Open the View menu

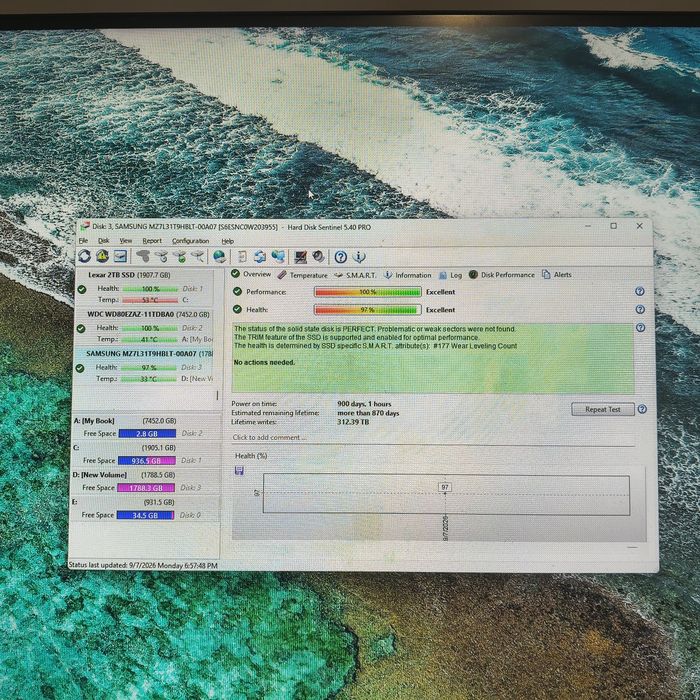pos(126,241)
